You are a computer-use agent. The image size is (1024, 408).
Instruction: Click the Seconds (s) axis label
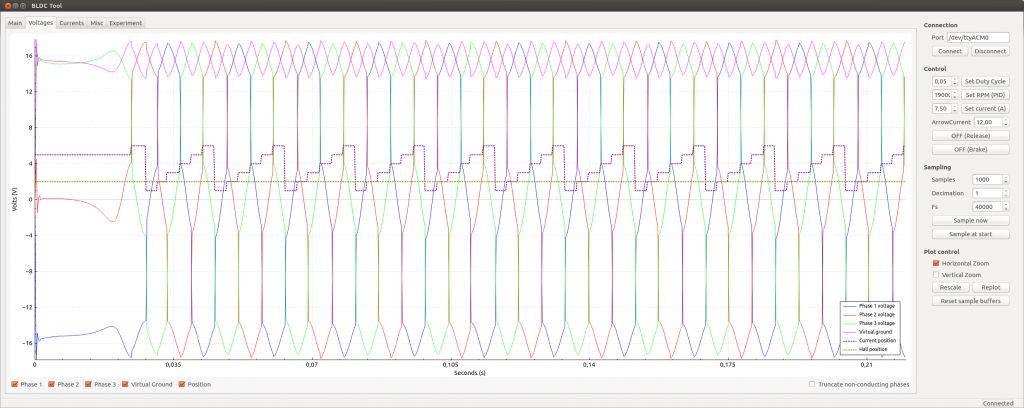(470, 373)
